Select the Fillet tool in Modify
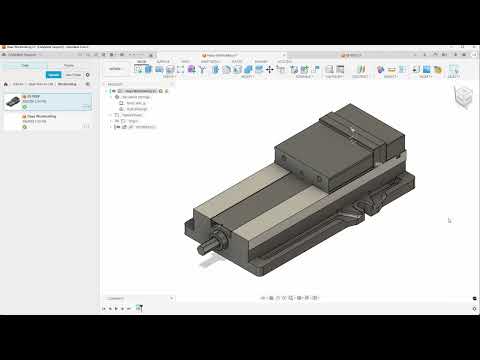The image size is (480, 360). pos(226,69)
